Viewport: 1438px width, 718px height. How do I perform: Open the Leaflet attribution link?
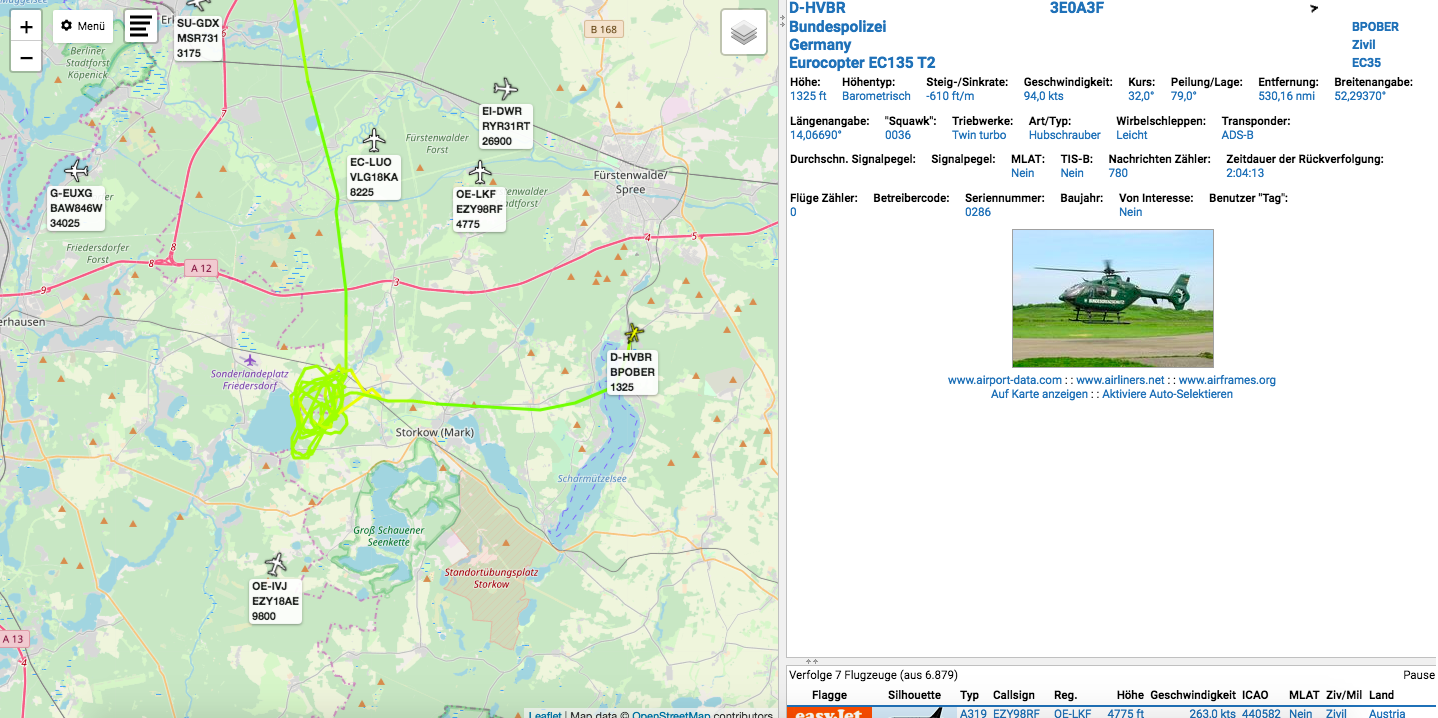544,714
